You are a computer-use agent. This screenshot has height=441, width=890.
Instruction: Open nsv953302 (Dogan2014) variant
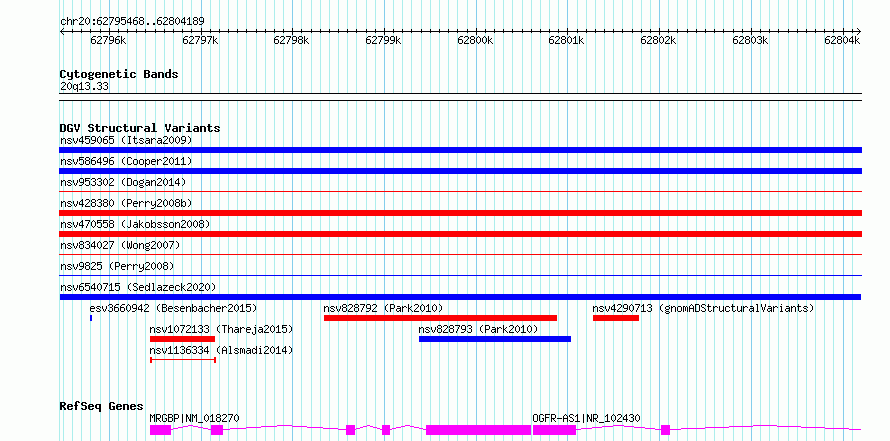click(123, 183)
